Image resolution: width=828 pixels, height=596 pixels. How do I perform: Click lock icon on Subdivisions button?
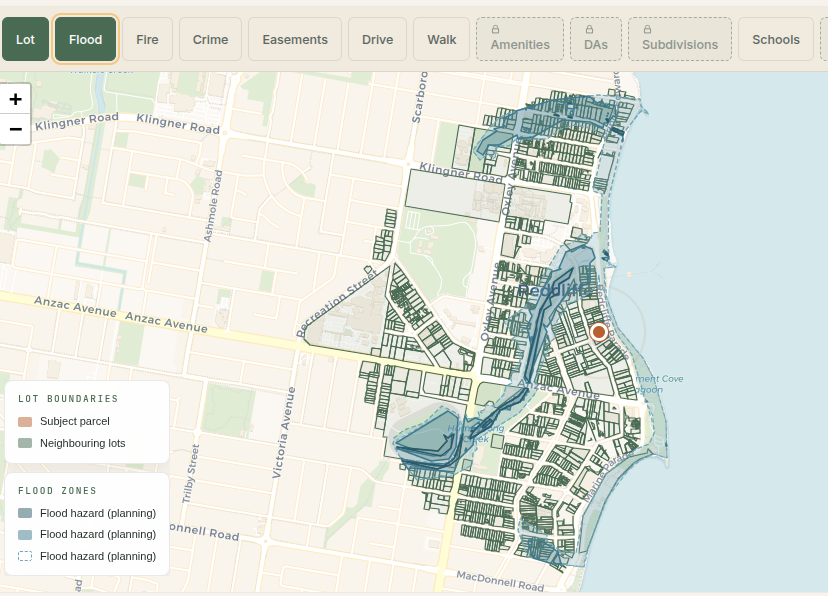coord(647,30)
